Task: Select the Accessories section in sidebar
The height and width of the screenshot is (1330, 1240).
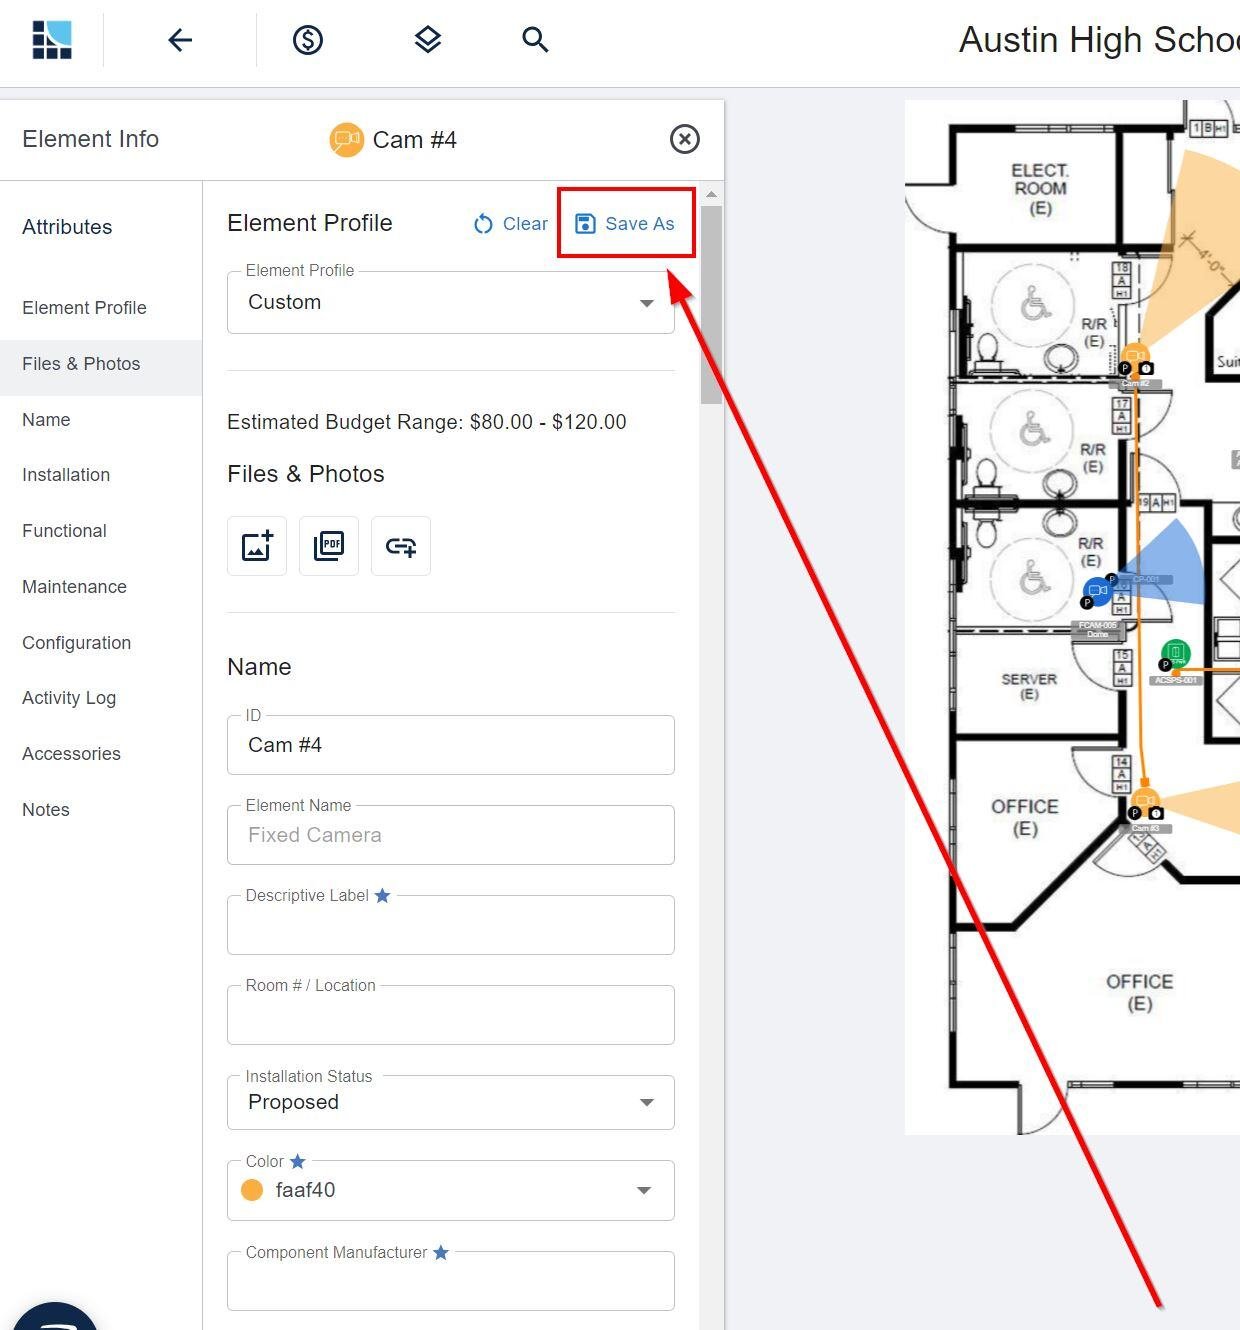Action: pos(71,754)
